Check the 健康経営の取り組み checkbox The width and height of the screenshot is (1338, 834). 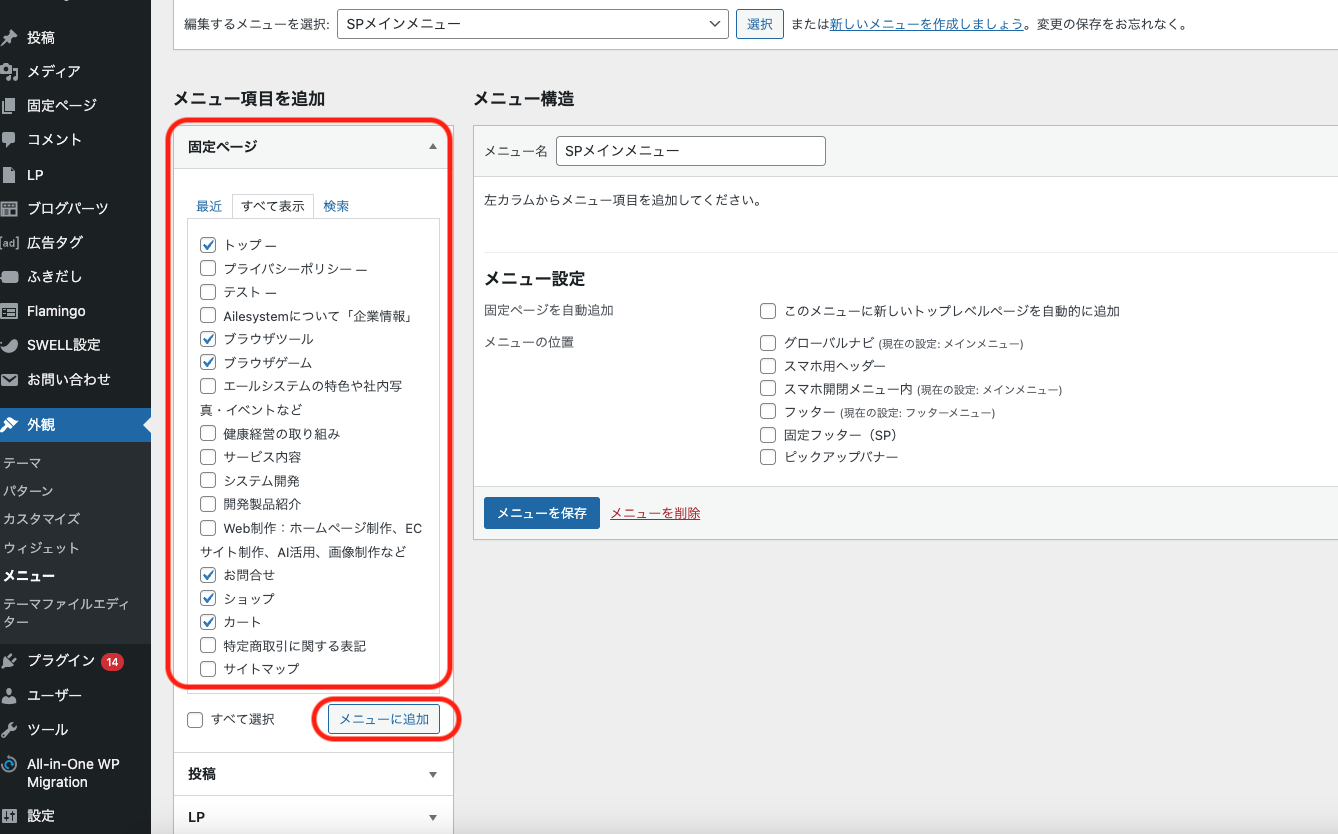208,433
